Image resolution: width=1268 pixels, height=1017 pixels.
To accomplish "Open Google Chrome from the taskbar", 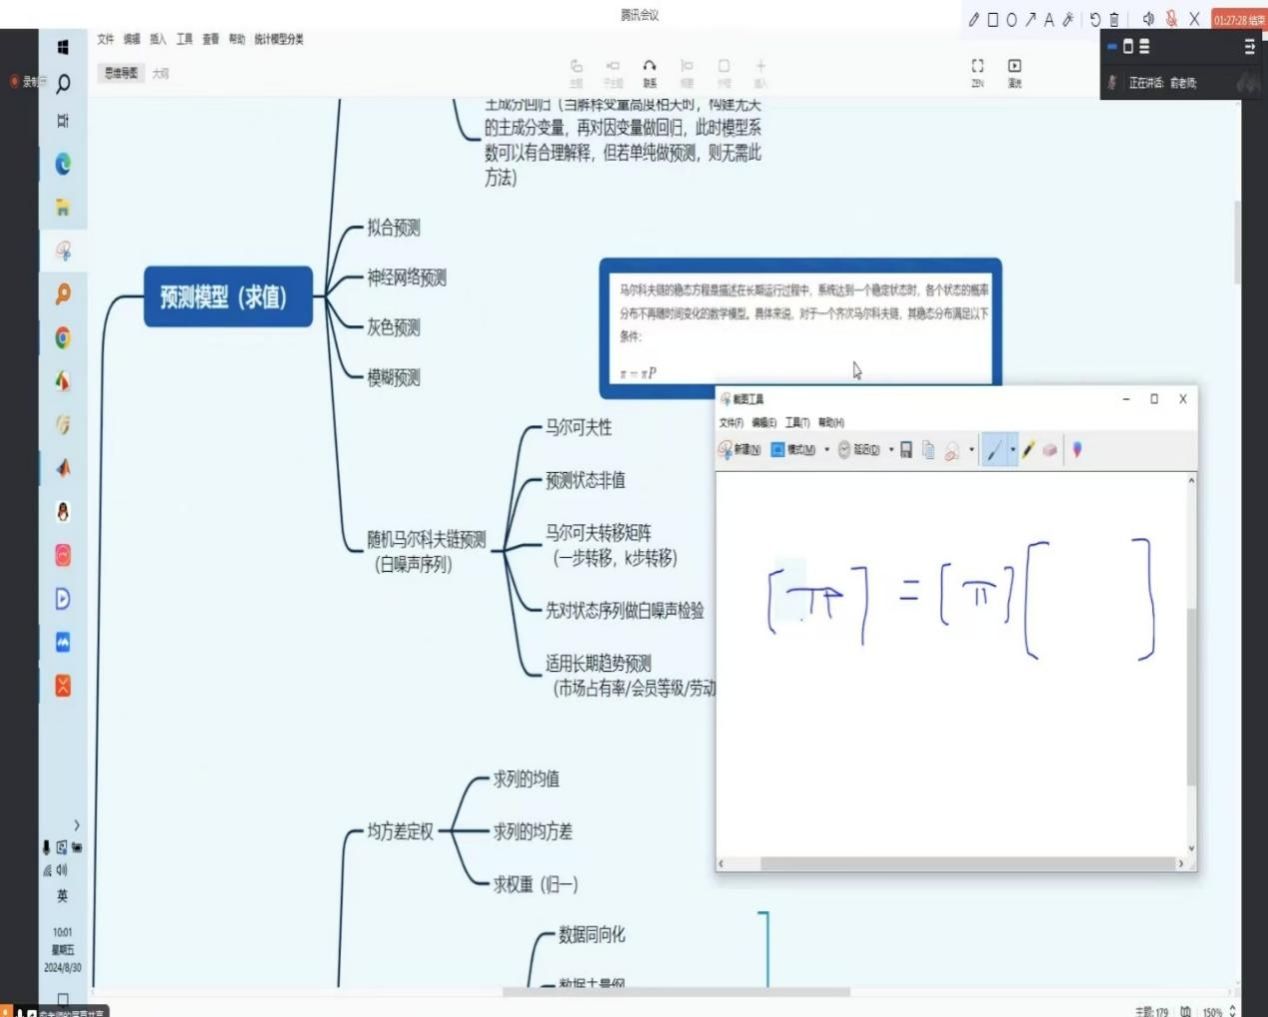I will pyautogui.click(x=63, y=338).
